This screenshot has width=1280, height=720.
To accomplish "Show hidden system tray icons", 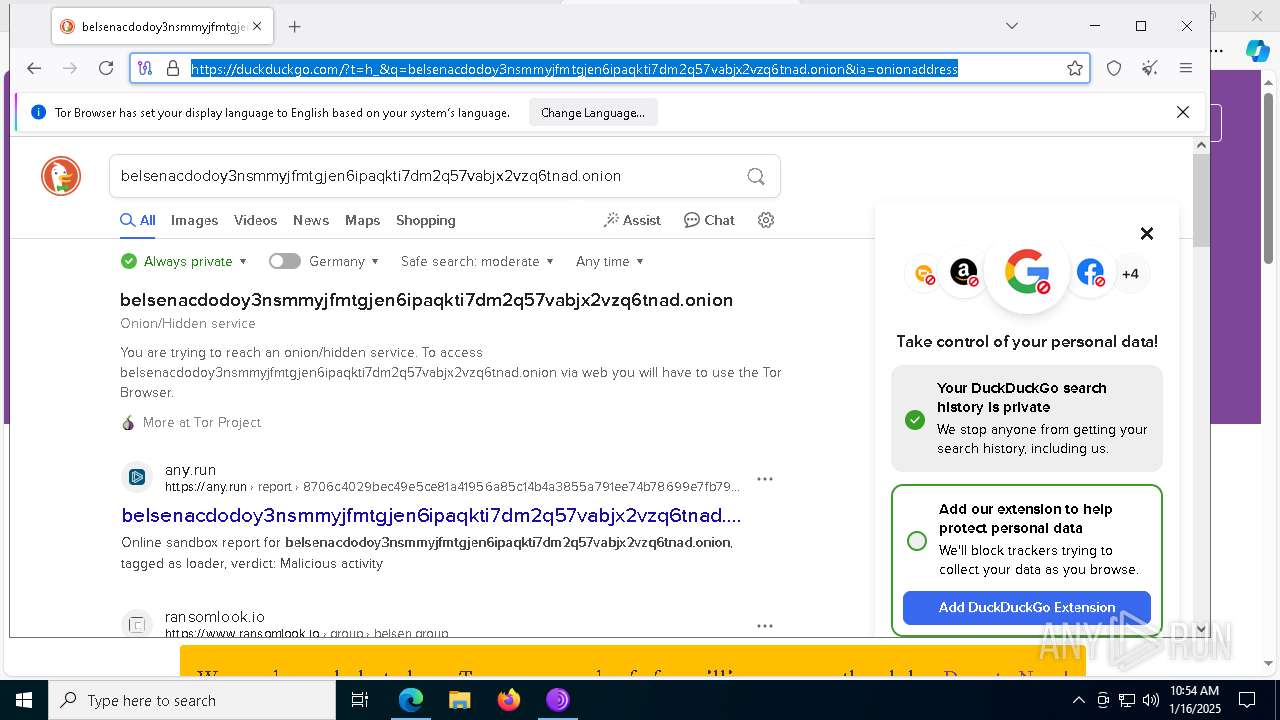I will (x=1078, y=700).
